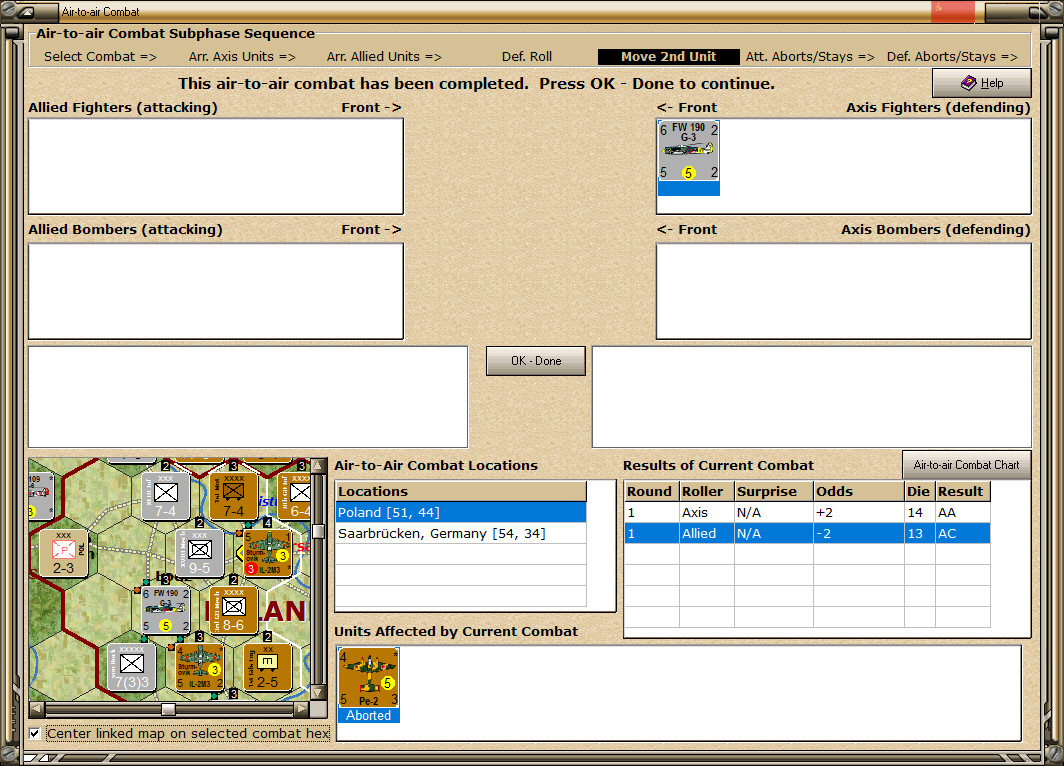Click the 6-4 counter at map edge
The image size is (1064, 766).
point(296,497)
